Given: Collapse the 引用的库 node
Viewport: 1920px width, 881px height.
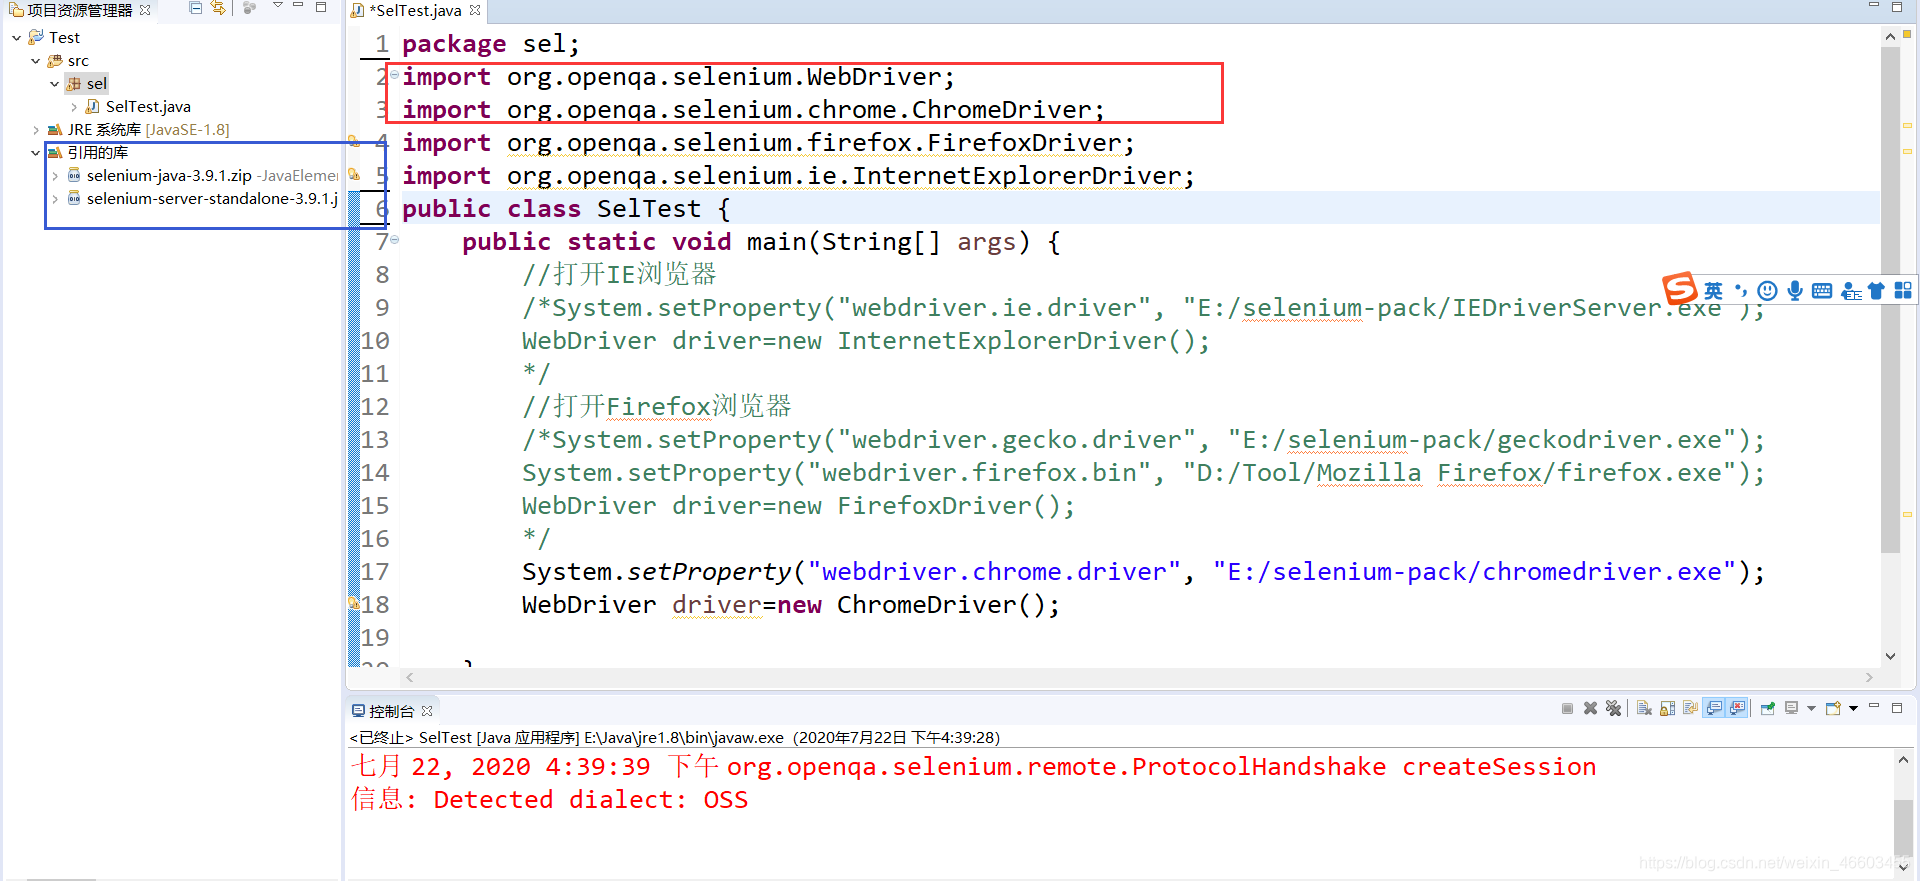Looking at the screenshot, I should click(35, 153).
